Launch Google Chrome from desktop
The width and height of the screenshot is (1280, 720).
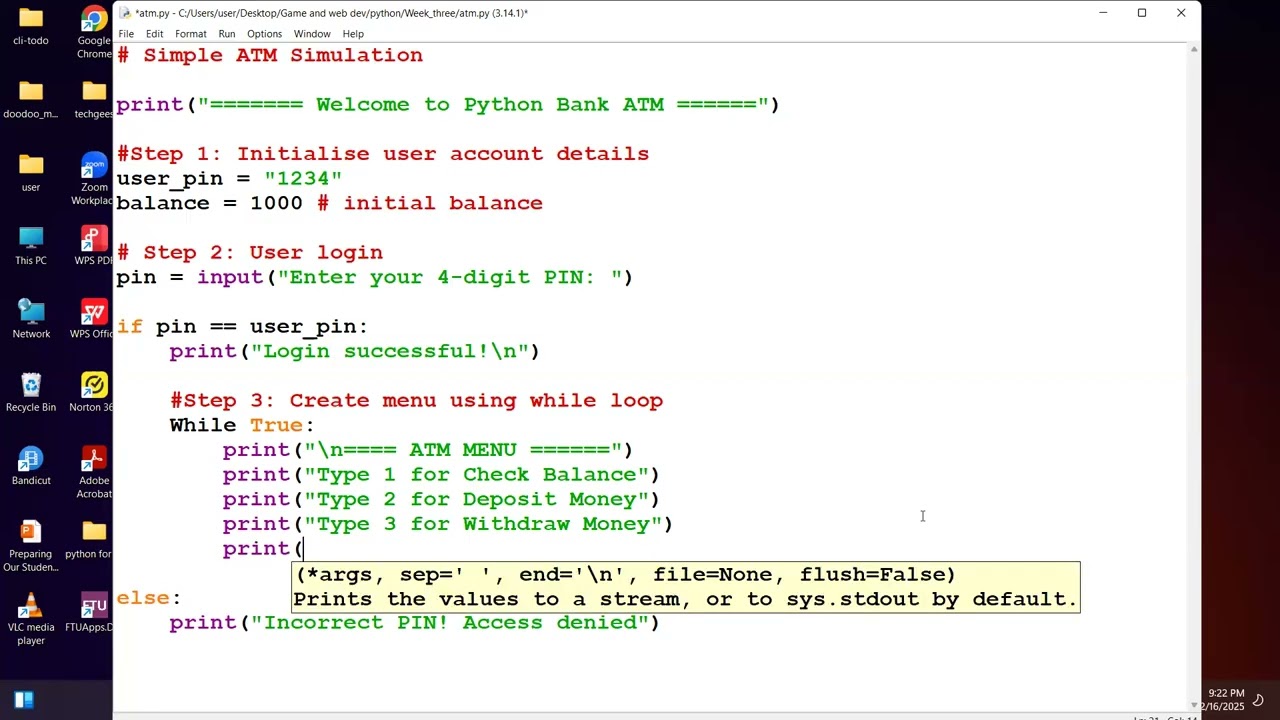(x=94, y=32)
